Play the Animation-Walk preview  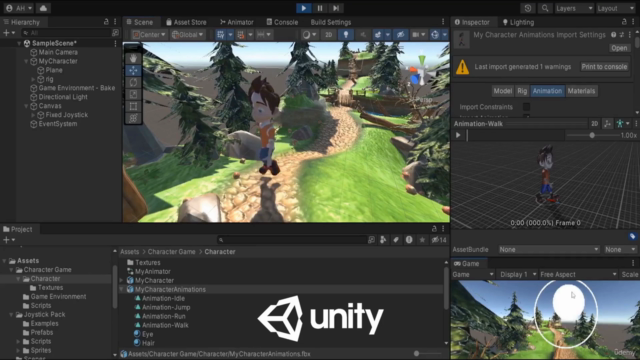click(458, 135)
